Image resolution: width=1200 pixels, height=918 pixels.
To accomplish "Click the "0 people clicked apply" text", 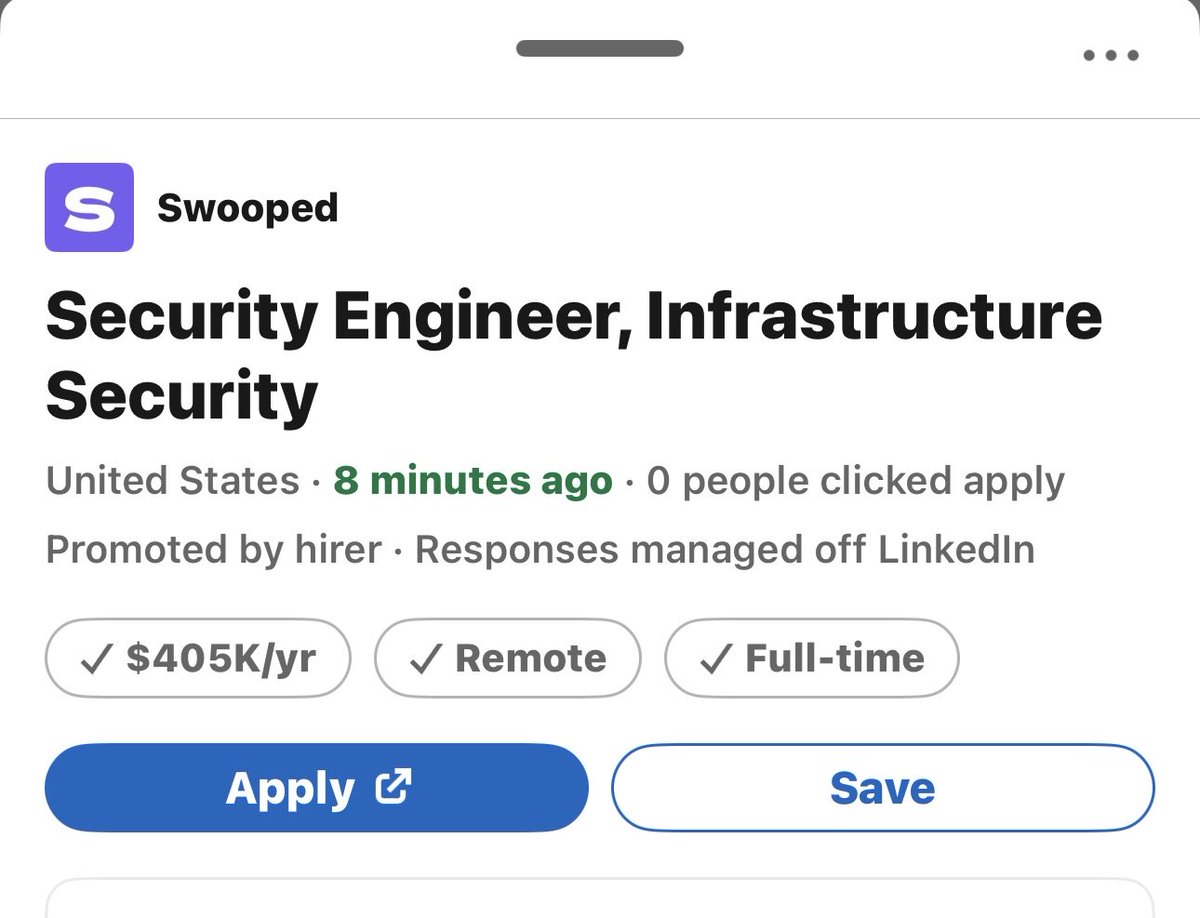I will (855, 481).
